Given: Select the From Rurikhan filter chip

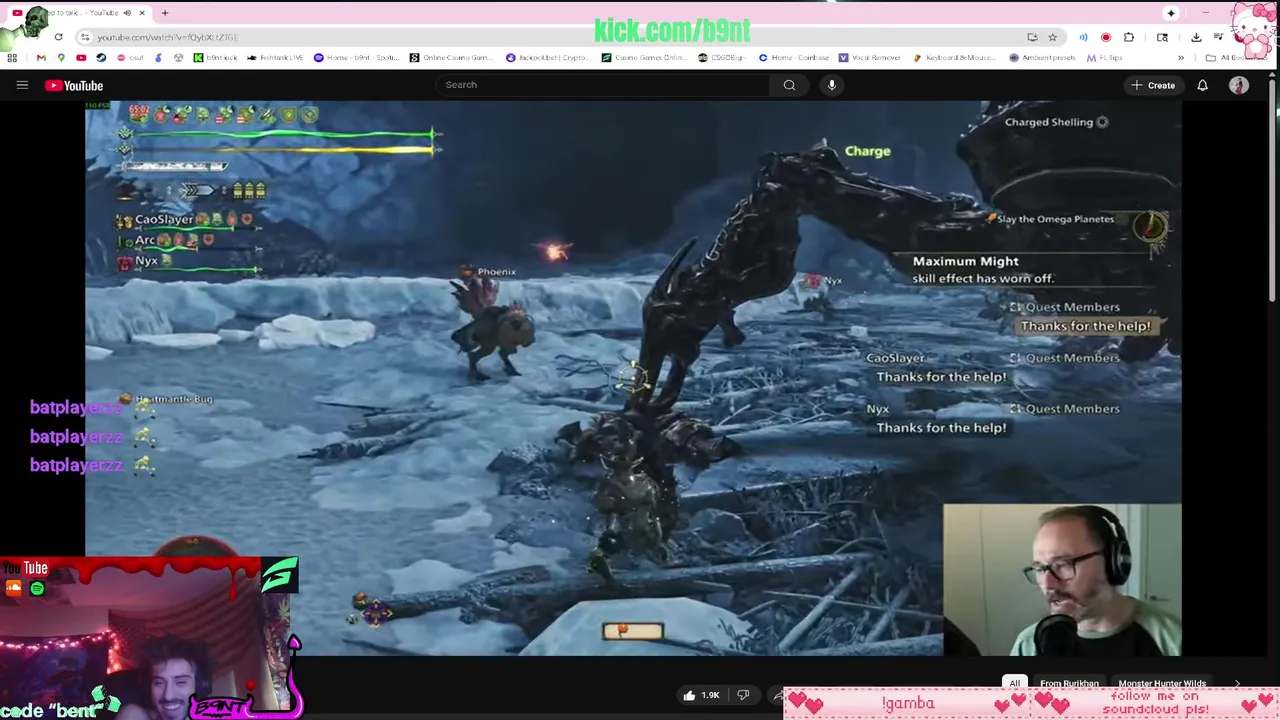Looking at the screenshot, I should (1069, 683).
